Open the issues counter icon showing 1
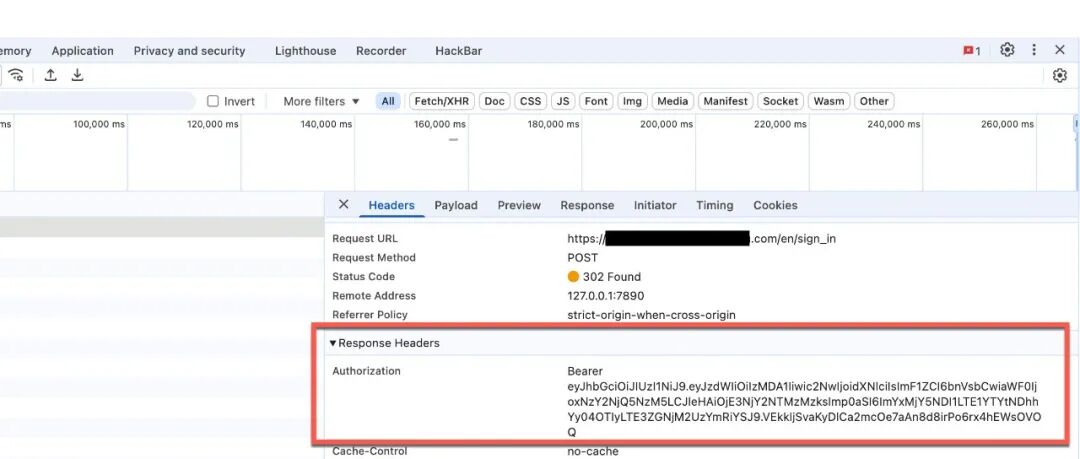The width and height of the screenshot is (1080, 459). 972,51
